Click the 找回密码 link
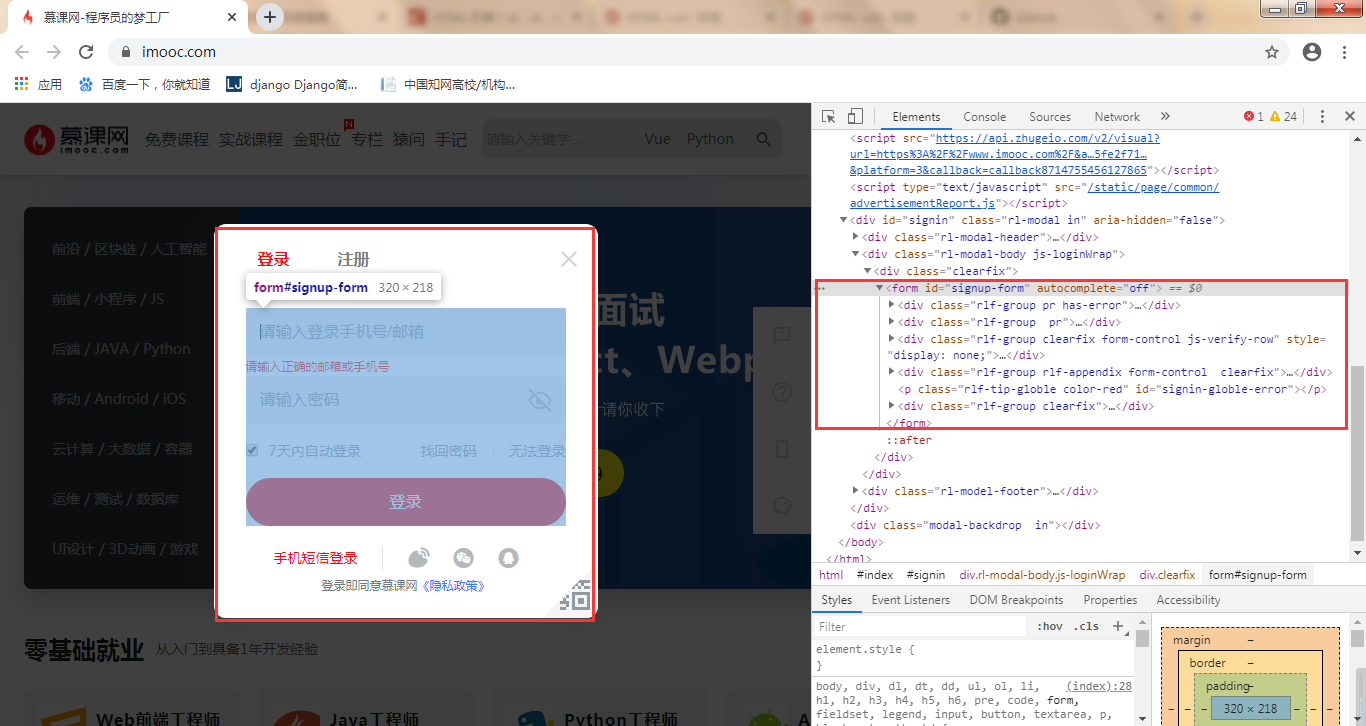This screenshot has height=726, width=1366. pyautogui.click(x=448, y=451)
